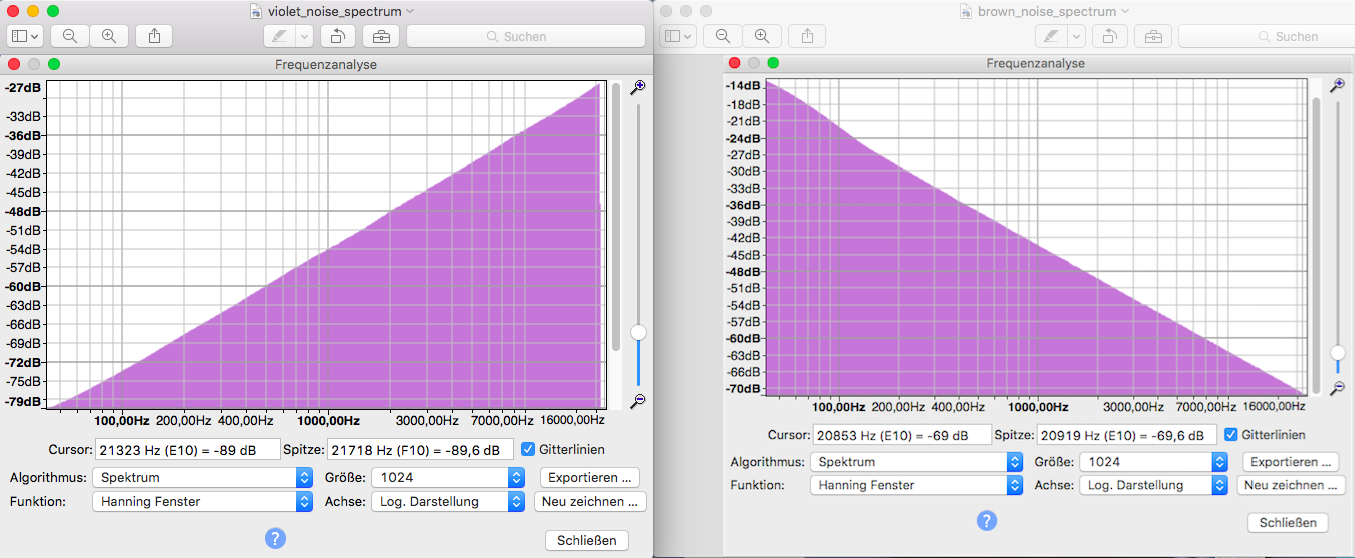Click the -14dB axis label in brown graph

pos(743,86)
